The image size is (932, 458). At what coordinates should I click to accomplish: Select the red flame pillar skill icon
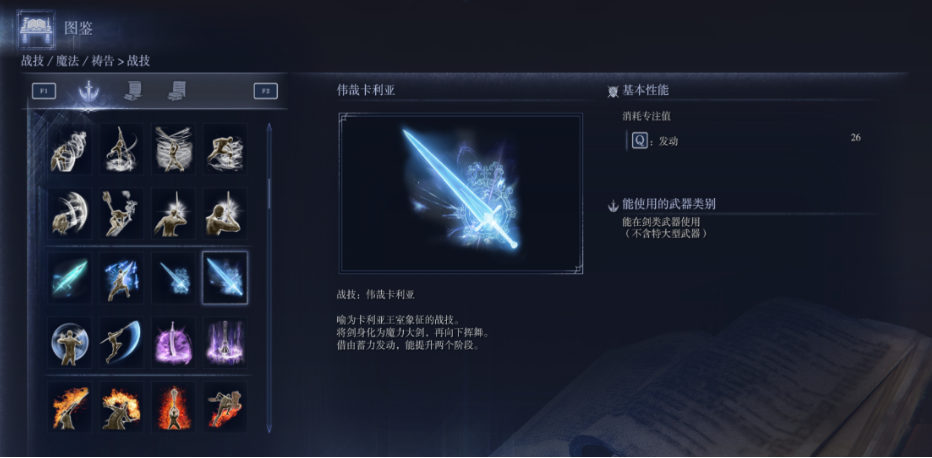[x=174, y=408]
